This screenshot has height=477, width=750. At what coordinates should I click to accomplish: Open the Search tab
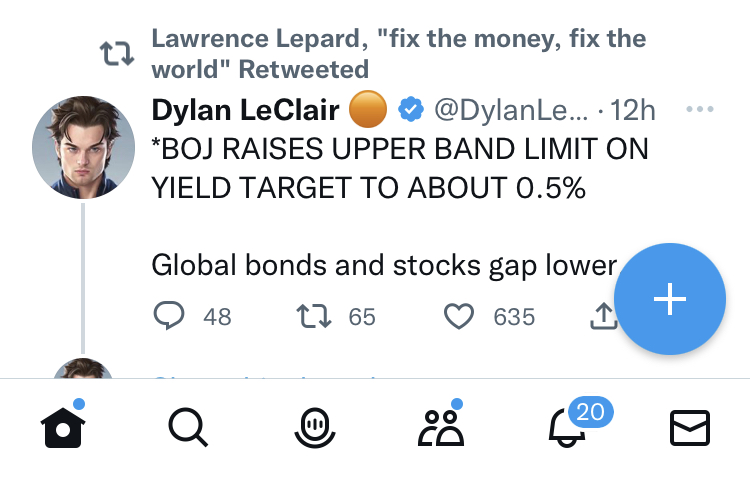(x=187, y=428)
